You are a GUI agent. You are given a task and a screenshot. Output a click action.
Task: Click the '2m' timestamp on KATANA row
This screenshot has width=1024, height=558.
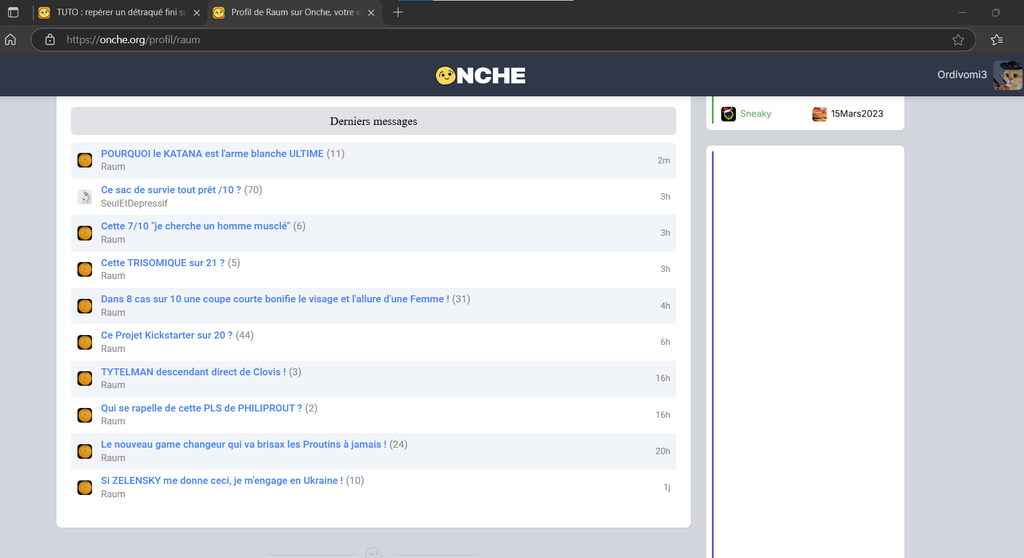664,161
